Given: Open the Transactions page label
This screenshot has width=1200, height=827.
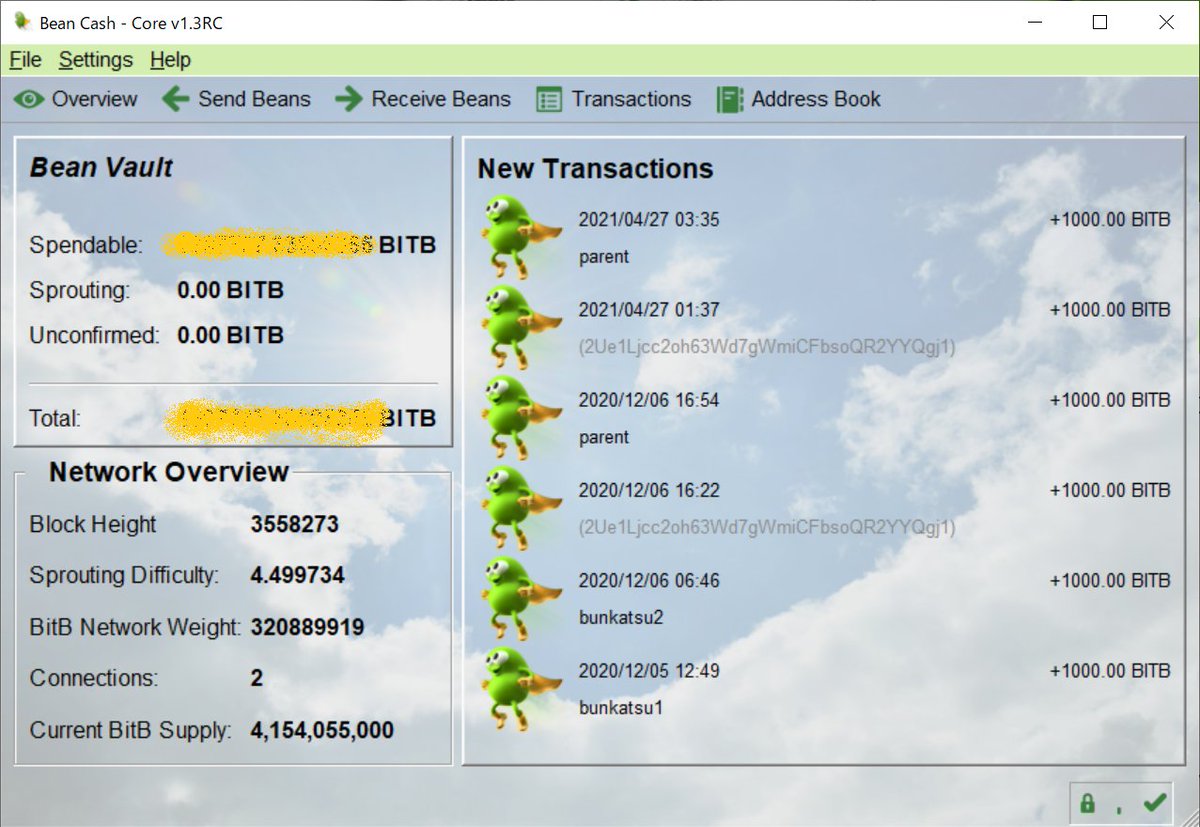Looking at the screenshot, I should click(631, 99).
